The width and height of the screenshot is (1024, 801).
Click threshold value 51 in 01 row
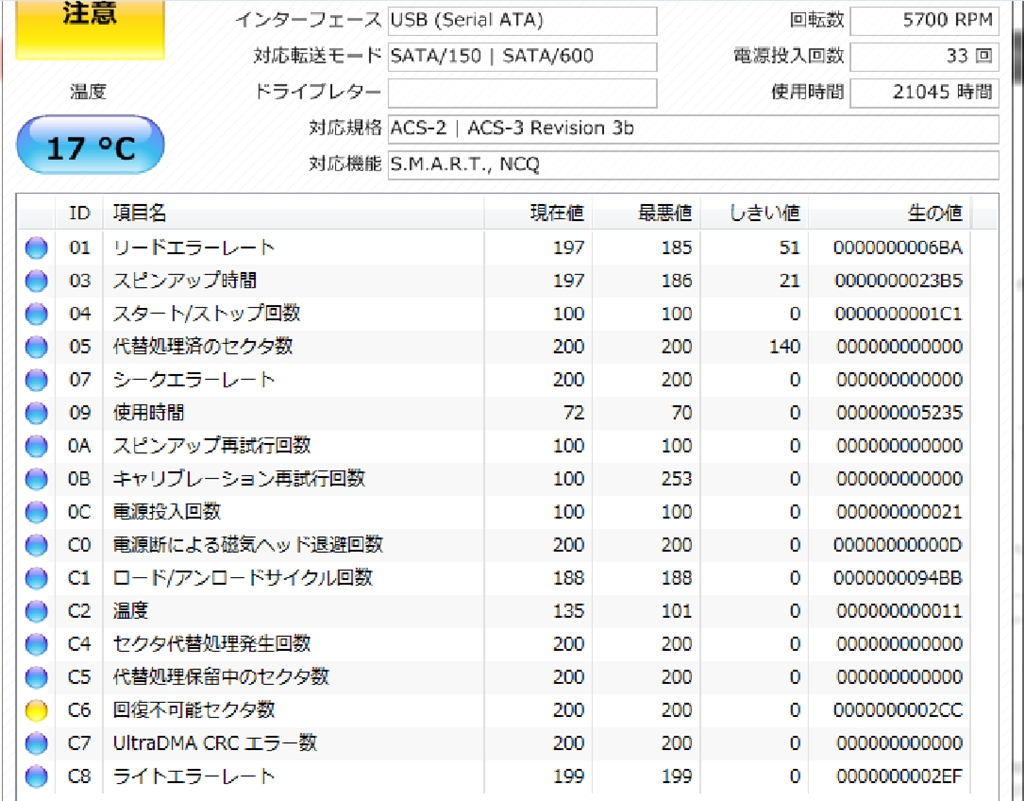790,248
